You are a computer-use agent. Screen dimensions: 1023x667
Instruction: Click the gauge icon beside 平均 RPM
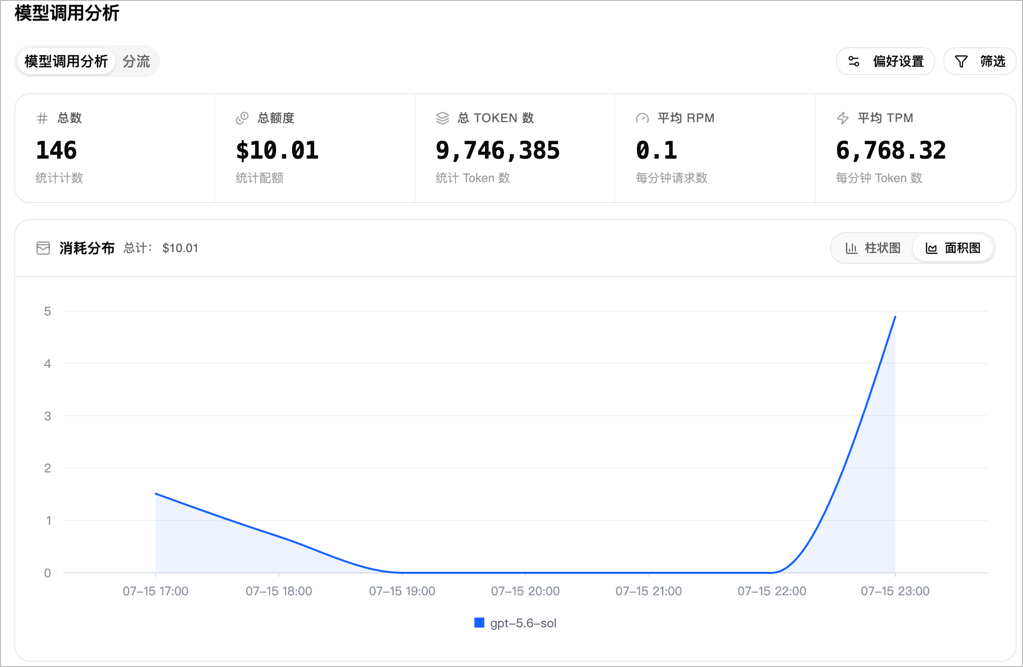click(x=643, y=118)
